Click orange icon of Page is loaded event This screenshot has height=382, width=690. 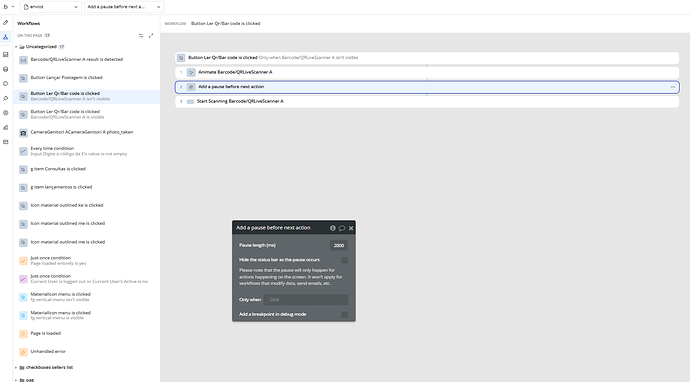point(23,334)
